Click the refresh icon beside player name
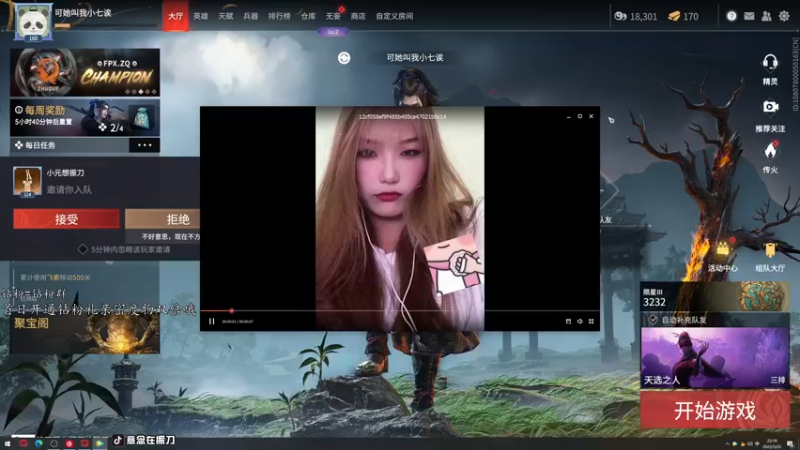The image size is (800, 450). point(344,58)
